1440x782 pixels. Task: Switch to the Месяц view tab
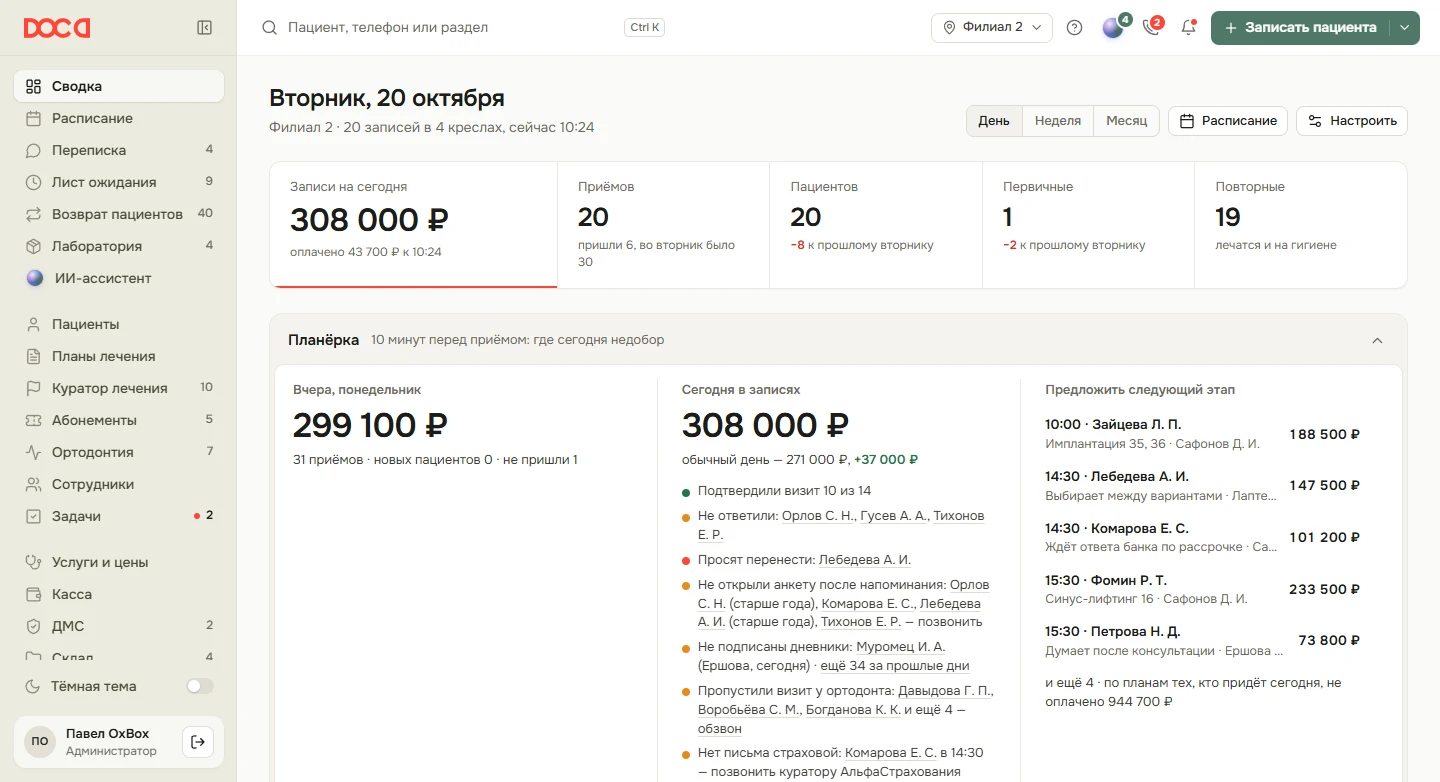[x=1127, y=121]
